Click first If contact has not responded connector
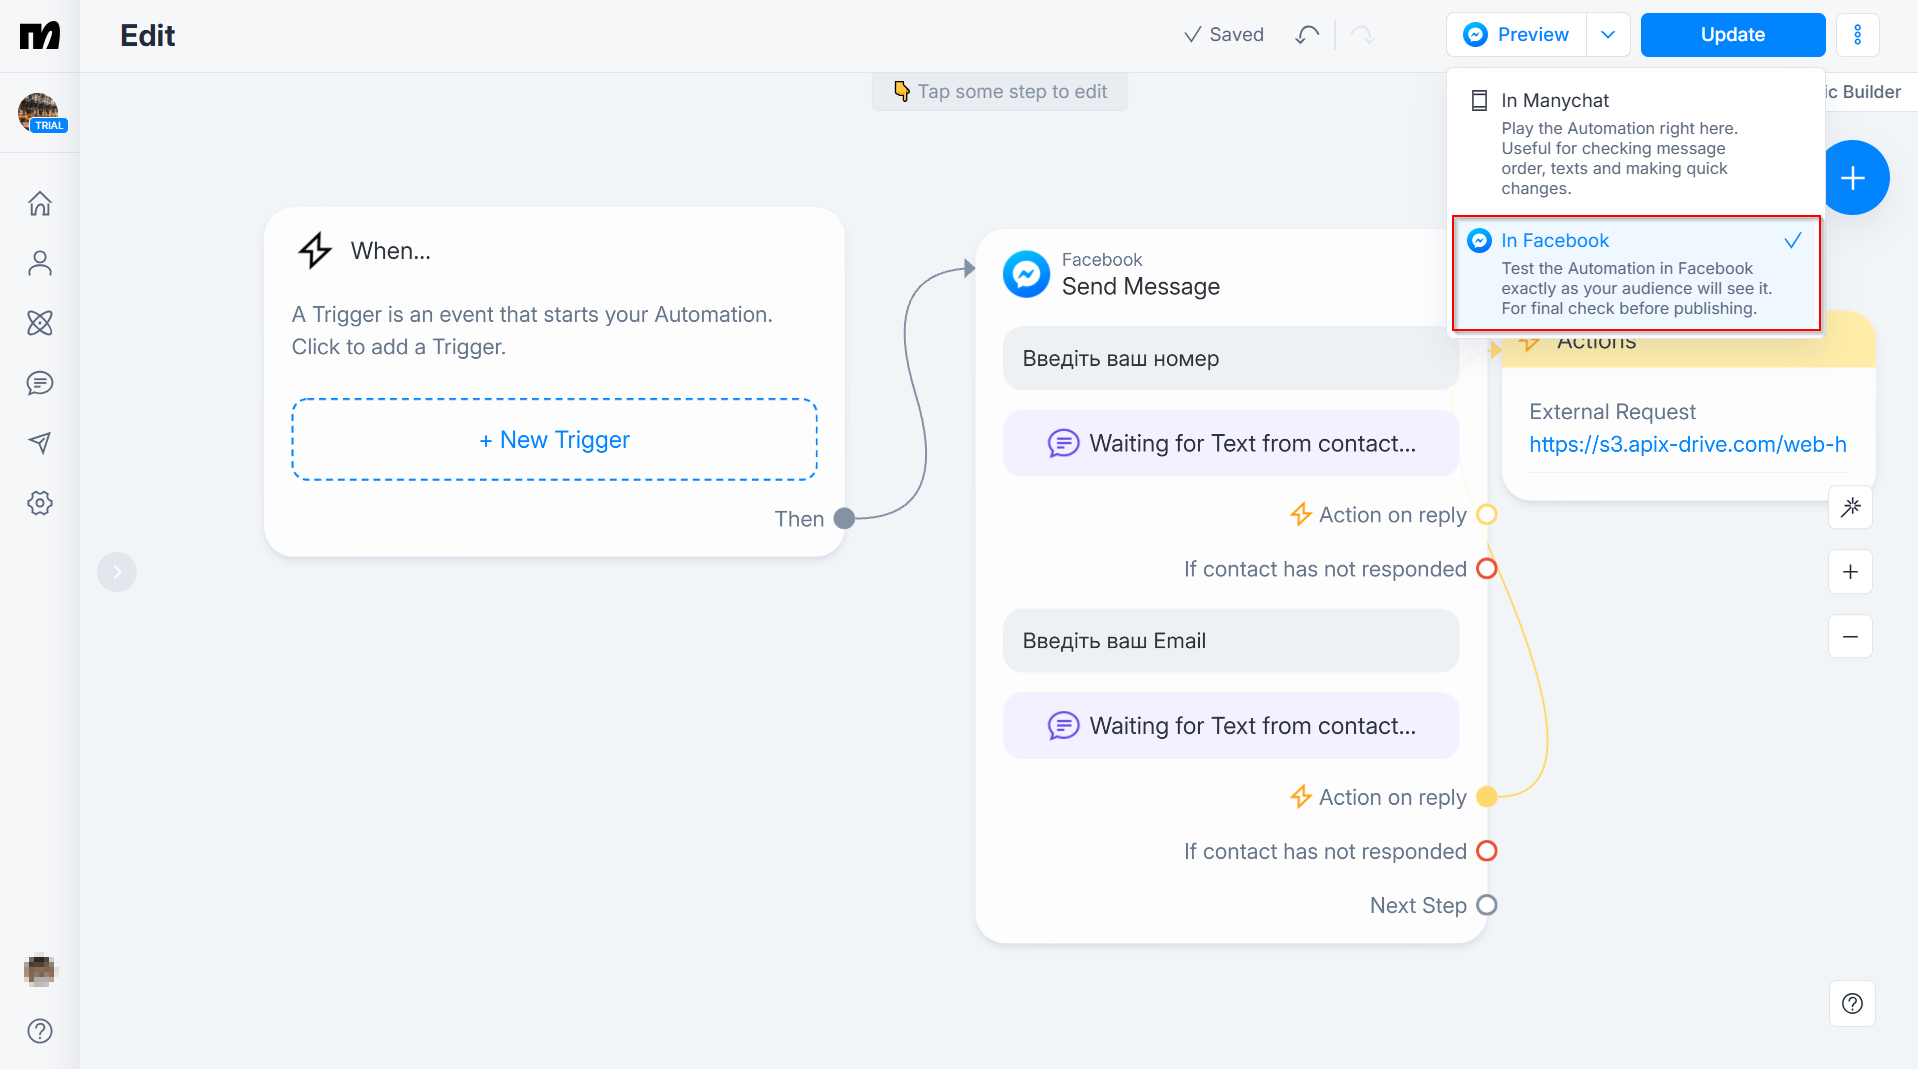Image resolution: width=1918 pixels, height=1069 pixels. click(1487, 569)
